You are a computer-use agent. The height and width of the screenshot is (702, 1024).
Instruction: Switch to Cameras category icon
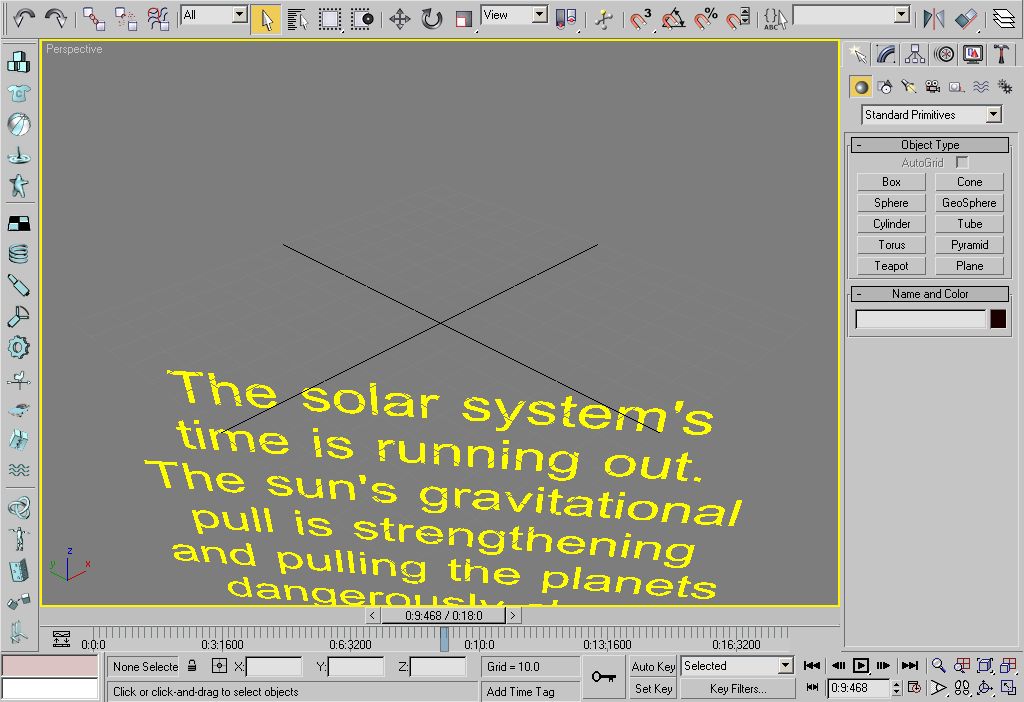point(932,87)
